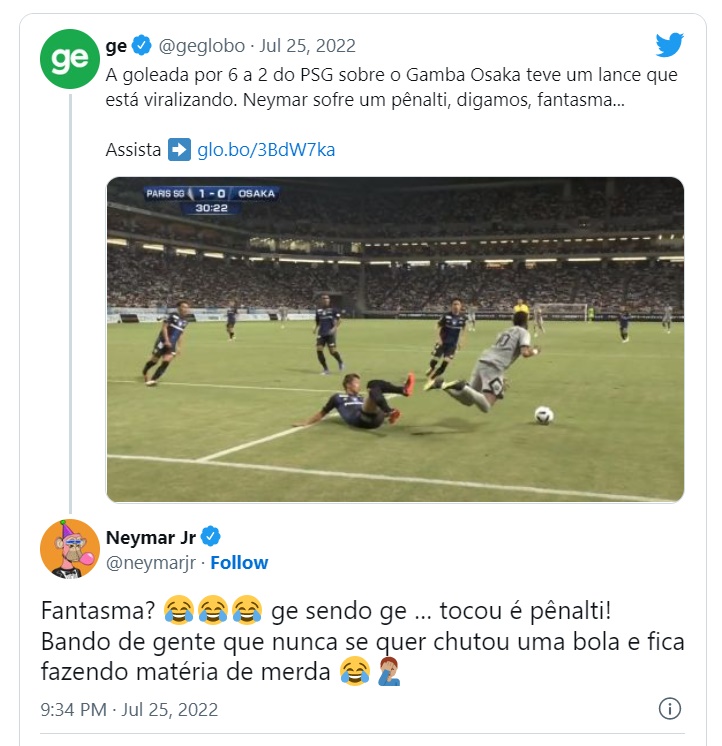Open the ge green profile avatar

pyautogui.click(x=70, y=59)
